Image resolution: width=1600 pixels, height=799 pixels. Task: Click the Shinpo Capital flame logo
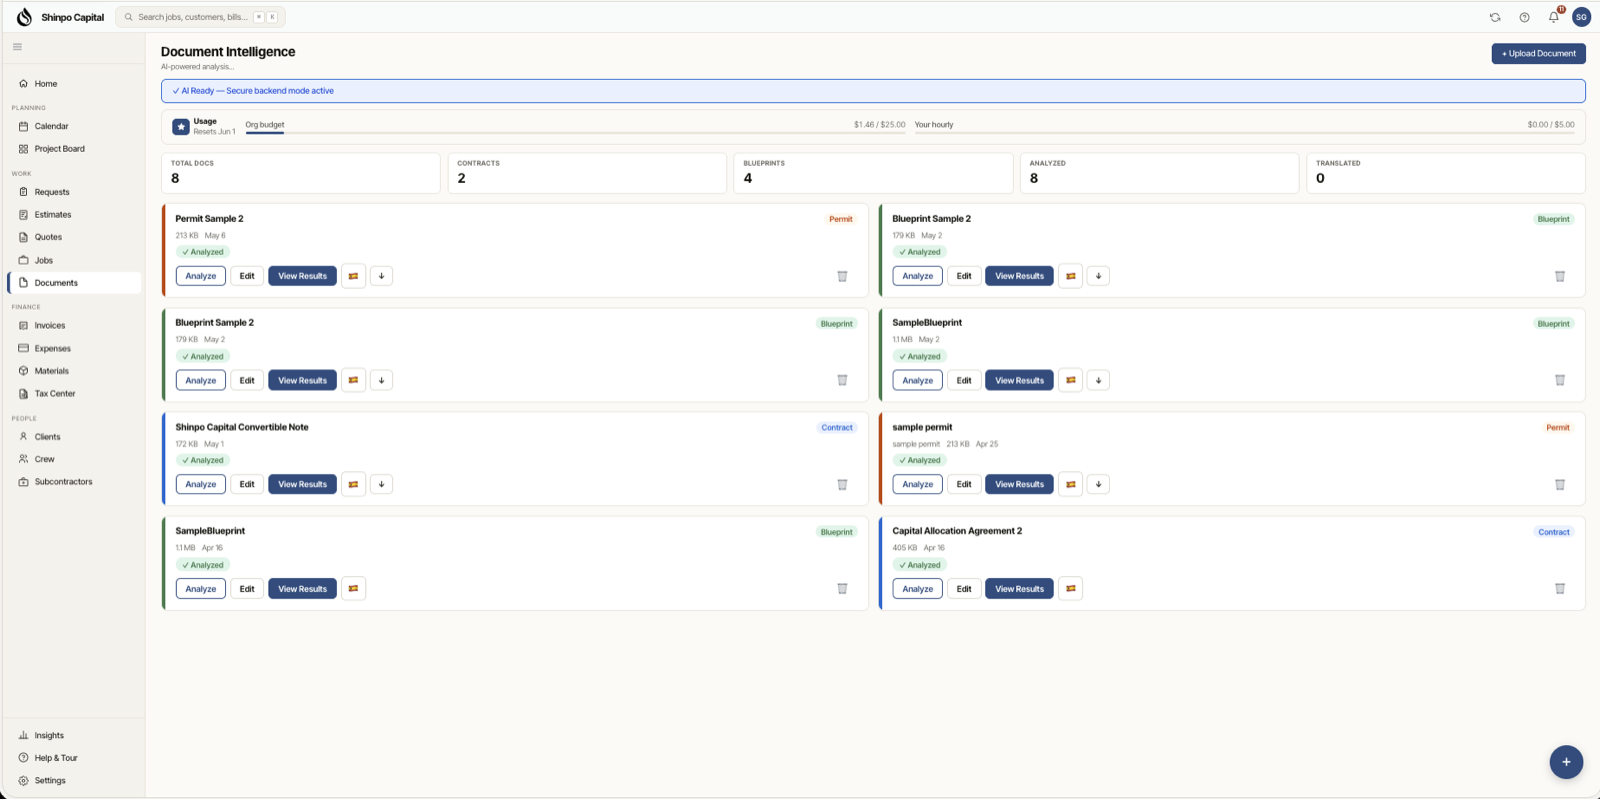click(24, 17)
